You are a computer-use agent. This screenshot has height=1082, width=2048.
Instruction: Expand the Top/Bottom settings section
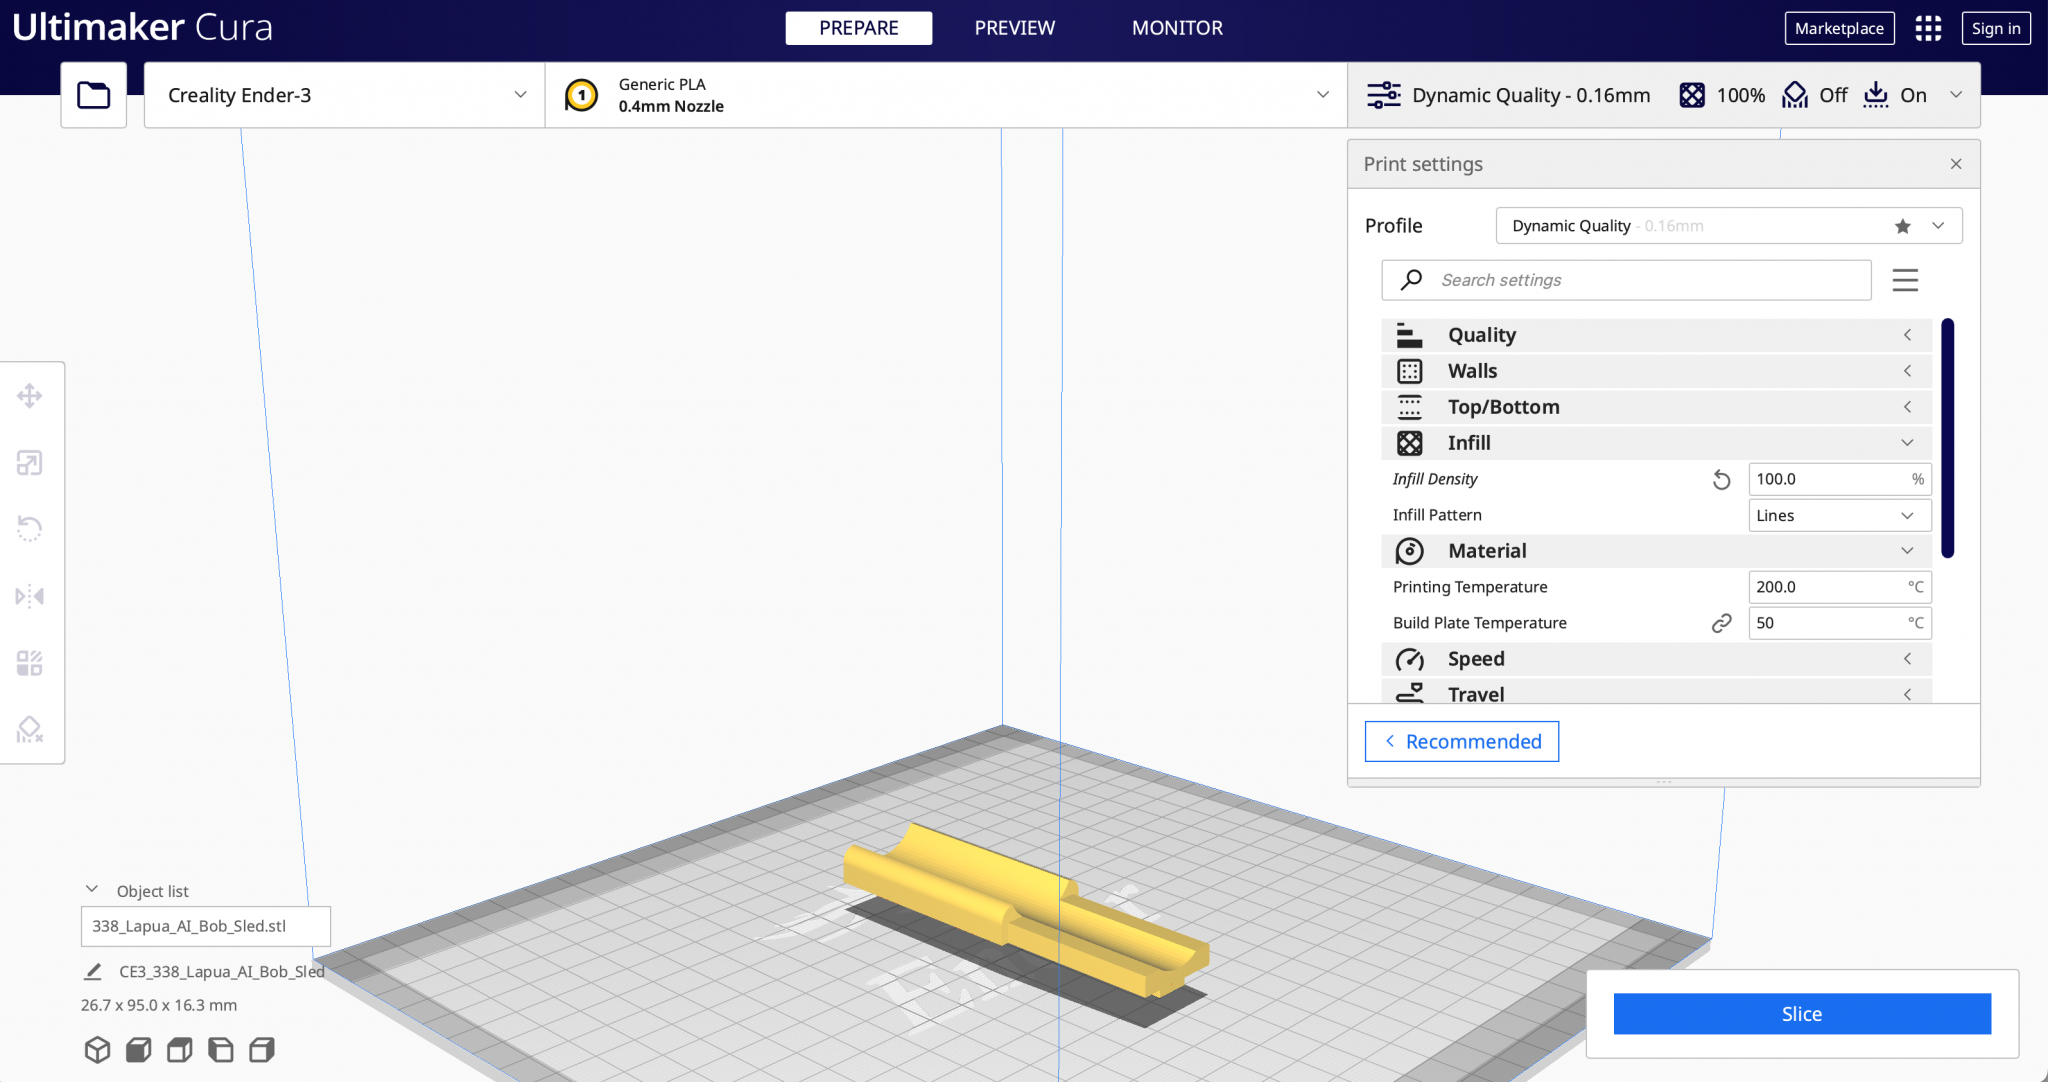click(x=1656, y=407)
